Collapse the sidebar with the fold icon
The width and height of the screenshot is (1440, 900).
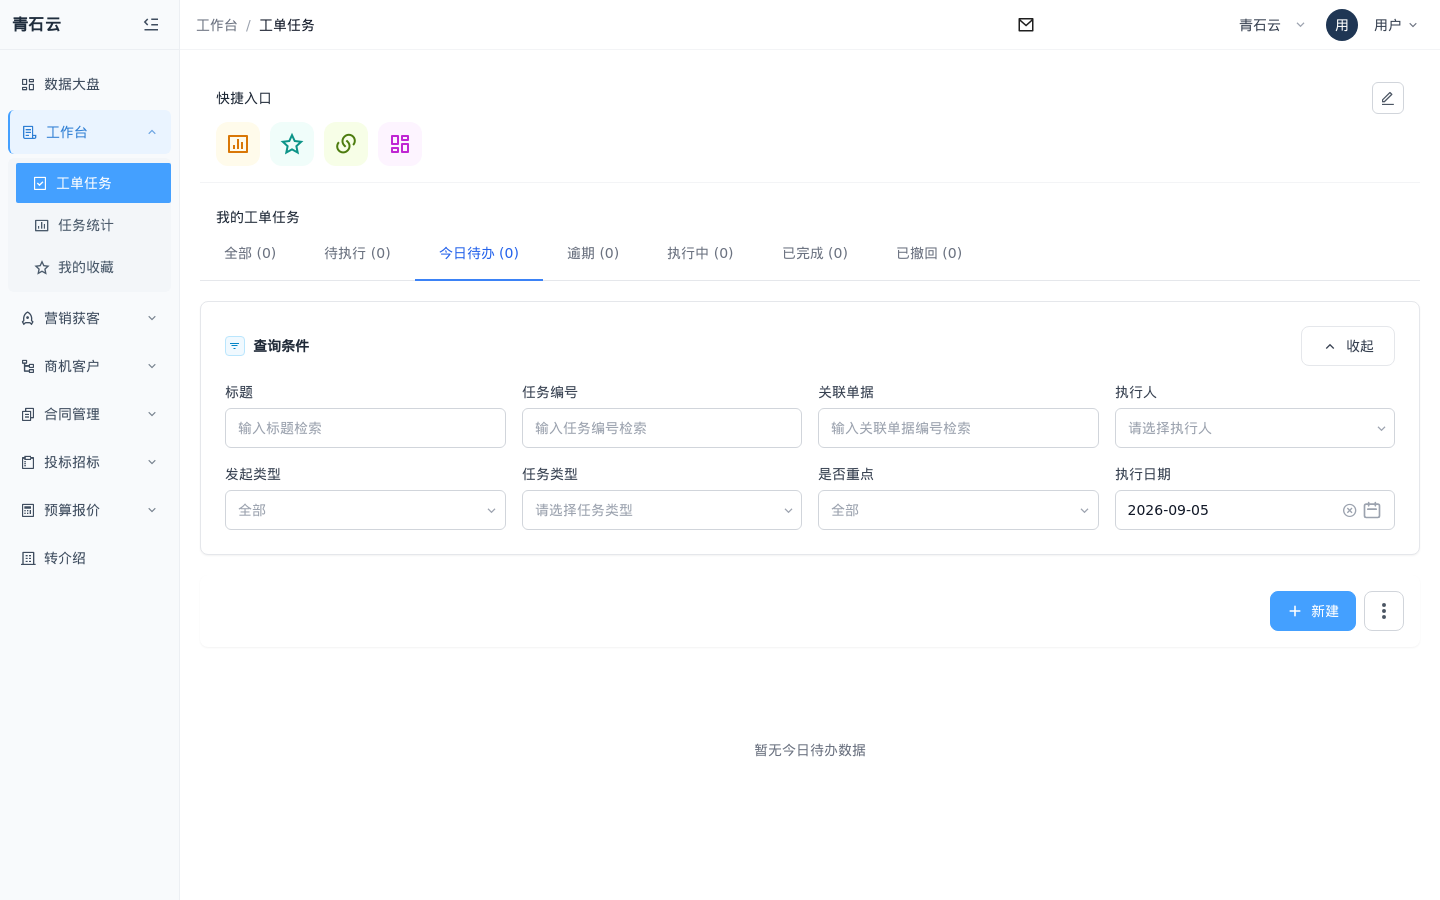point(151,24)
